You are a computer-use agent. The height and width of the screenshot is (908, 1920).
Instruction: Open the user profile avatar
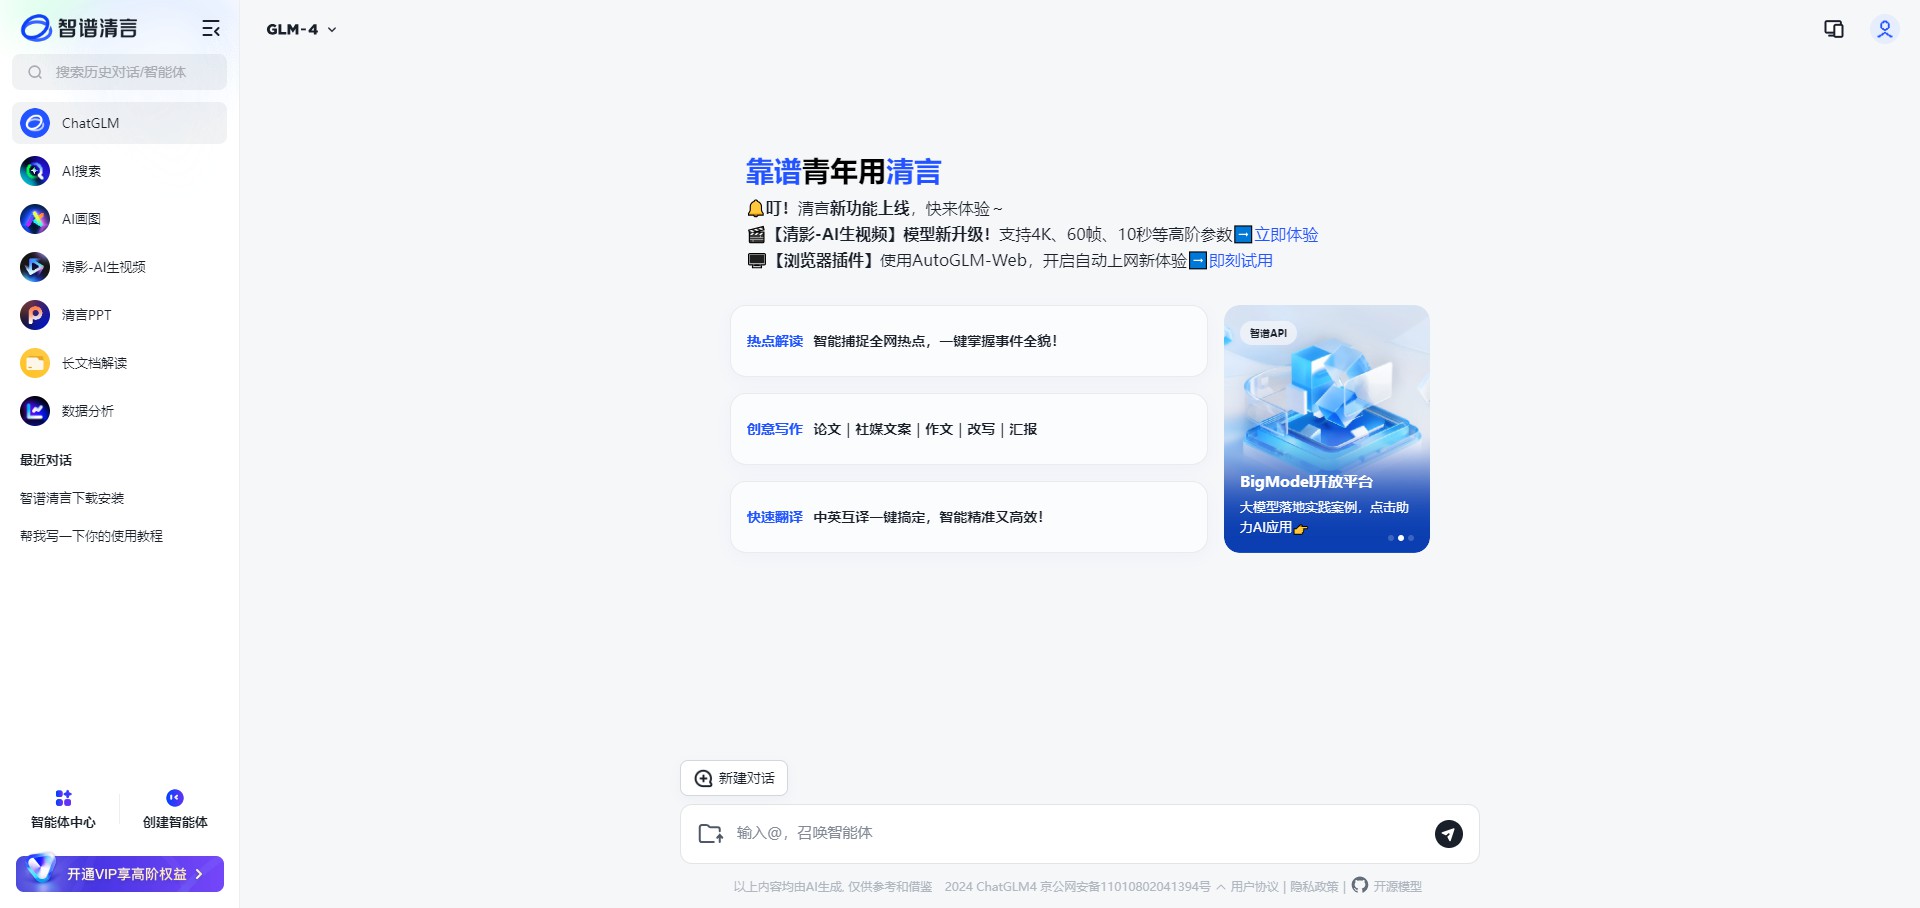coord(1885,29)
